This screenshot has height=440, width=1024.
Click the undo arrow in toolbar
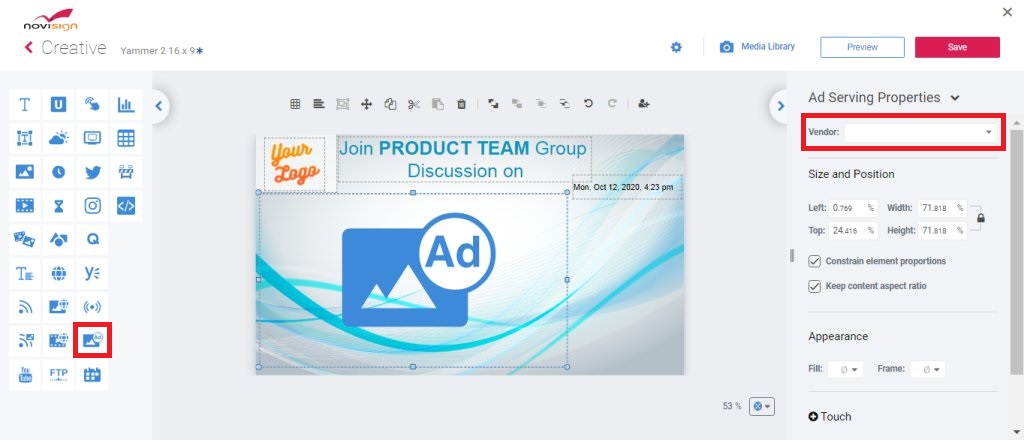pyautogui.click(x=588, y=103)
